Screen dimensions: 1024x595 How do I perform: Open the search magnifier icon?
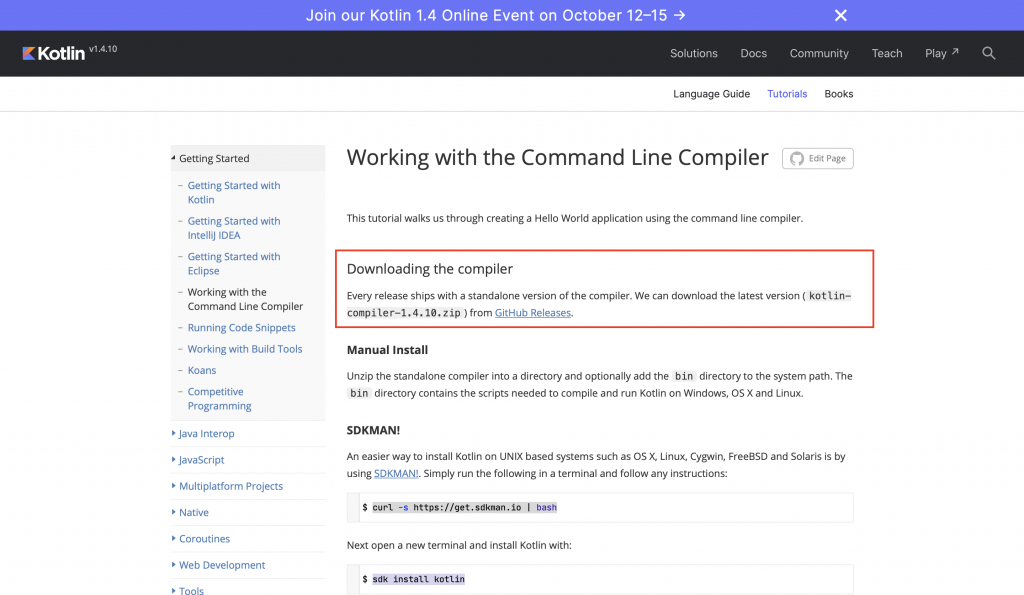point(988,54)
